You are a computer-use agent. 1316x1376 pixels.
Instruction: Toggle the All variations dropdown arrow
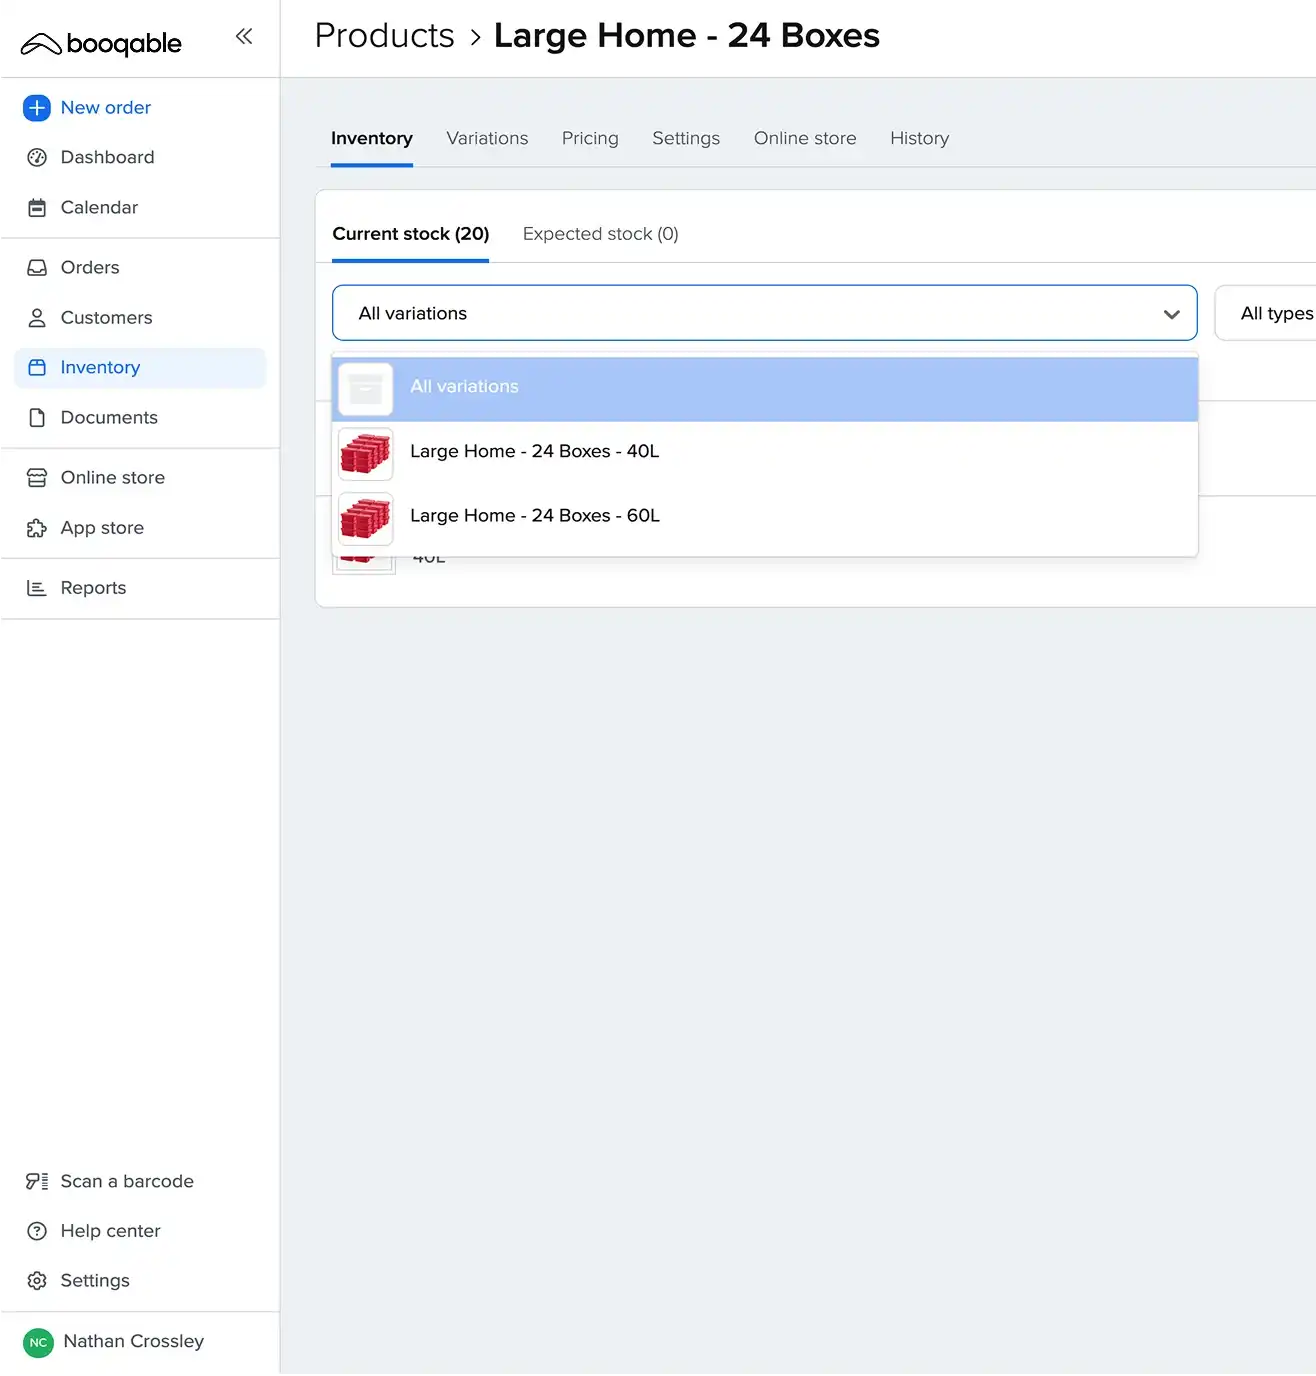(x=1171, y=314)
